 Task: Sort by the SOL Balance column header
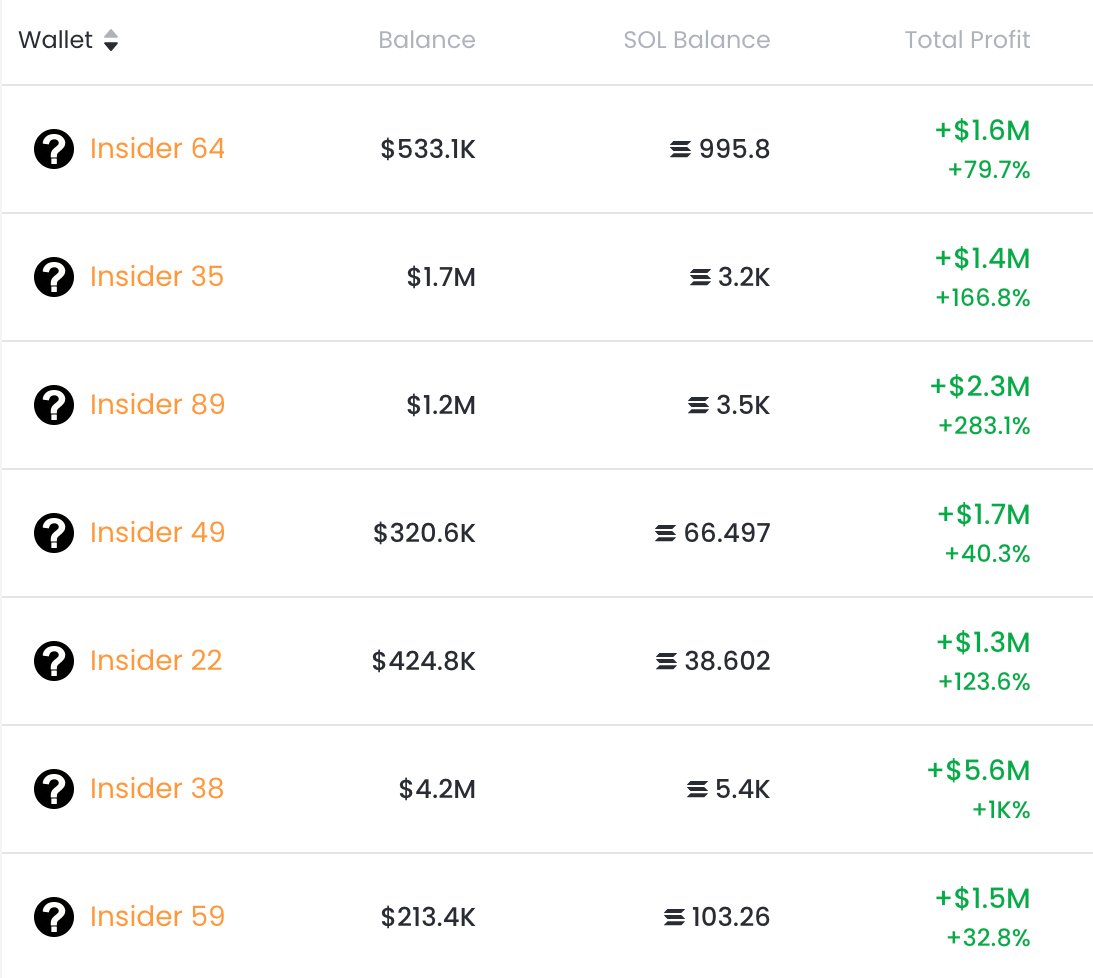[696, 40]
